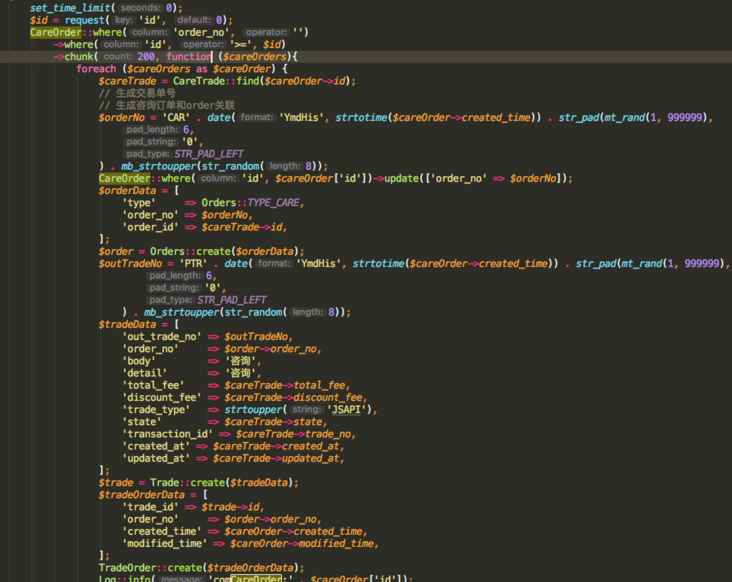Place cursor on the request function name

tap(84, 19)
